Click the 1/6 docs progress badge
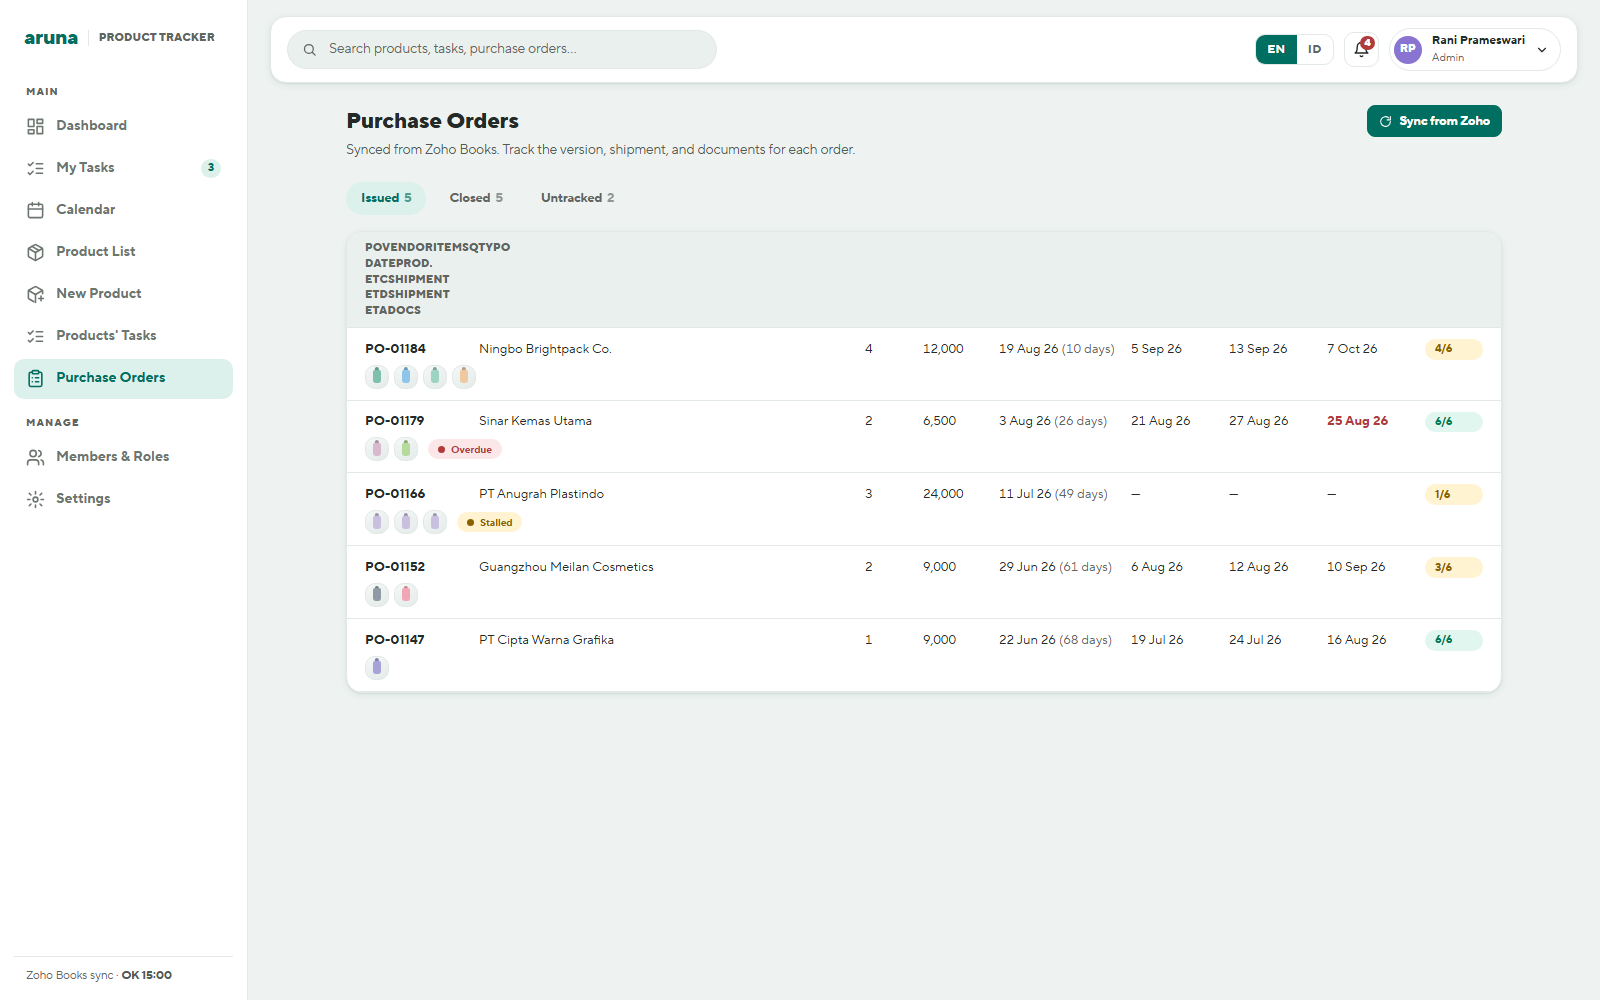 (x=1453, y=495)
